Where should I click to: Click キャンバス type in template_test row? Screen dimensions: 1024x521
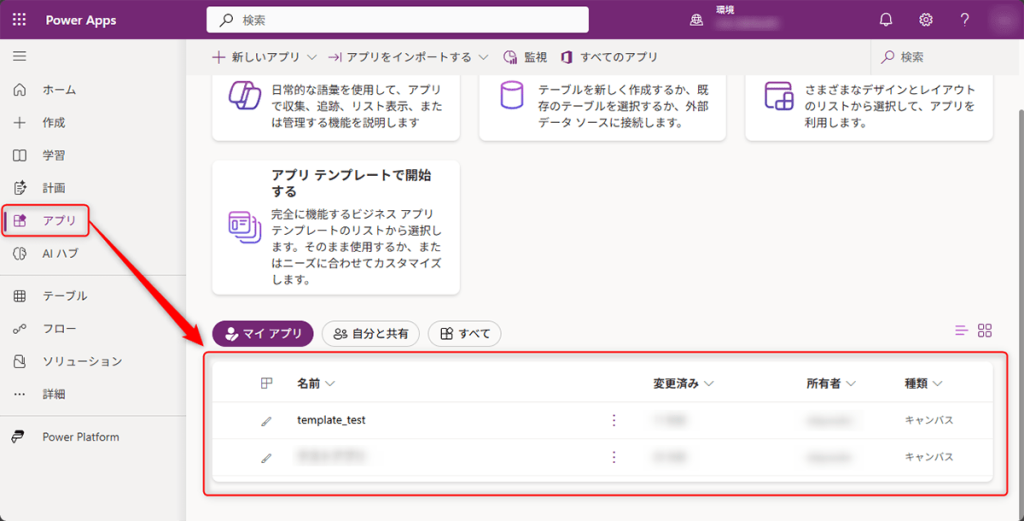pos(929,420)
